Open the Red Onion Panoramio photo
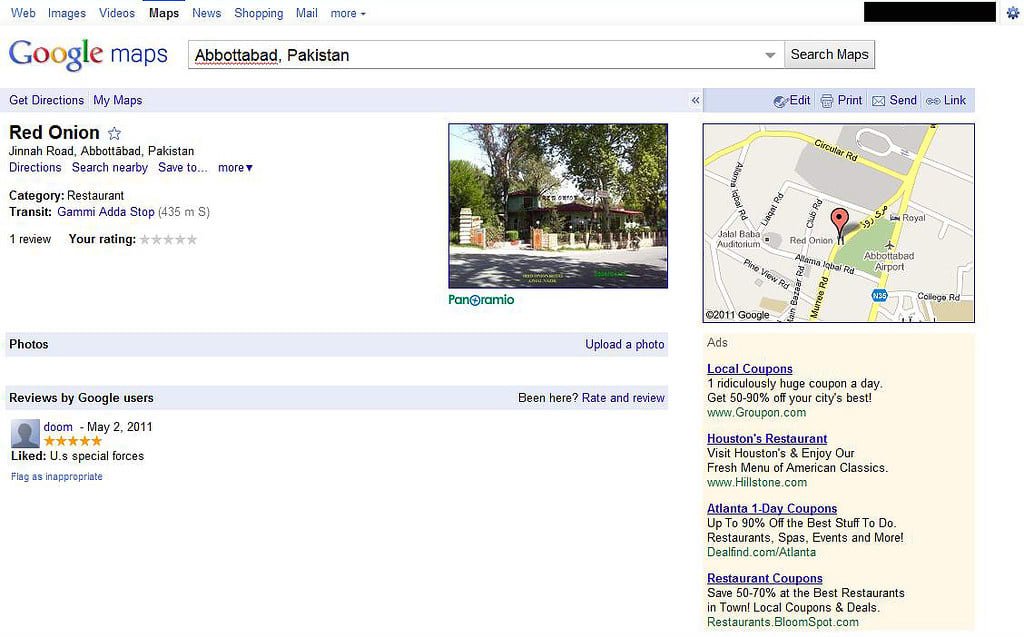This screenshot has height=637, width=1024. coord(558,206)
